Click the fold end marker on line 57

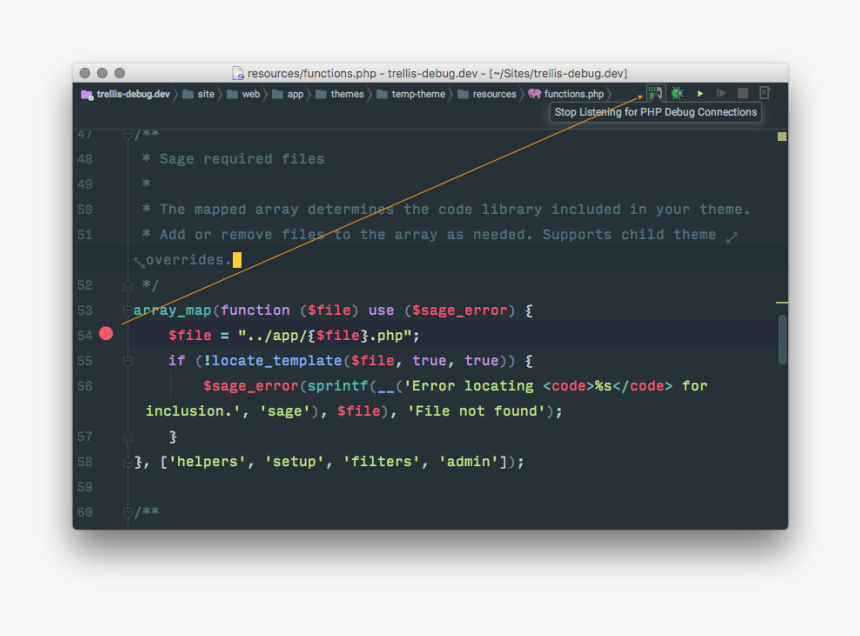pos(128,437)
